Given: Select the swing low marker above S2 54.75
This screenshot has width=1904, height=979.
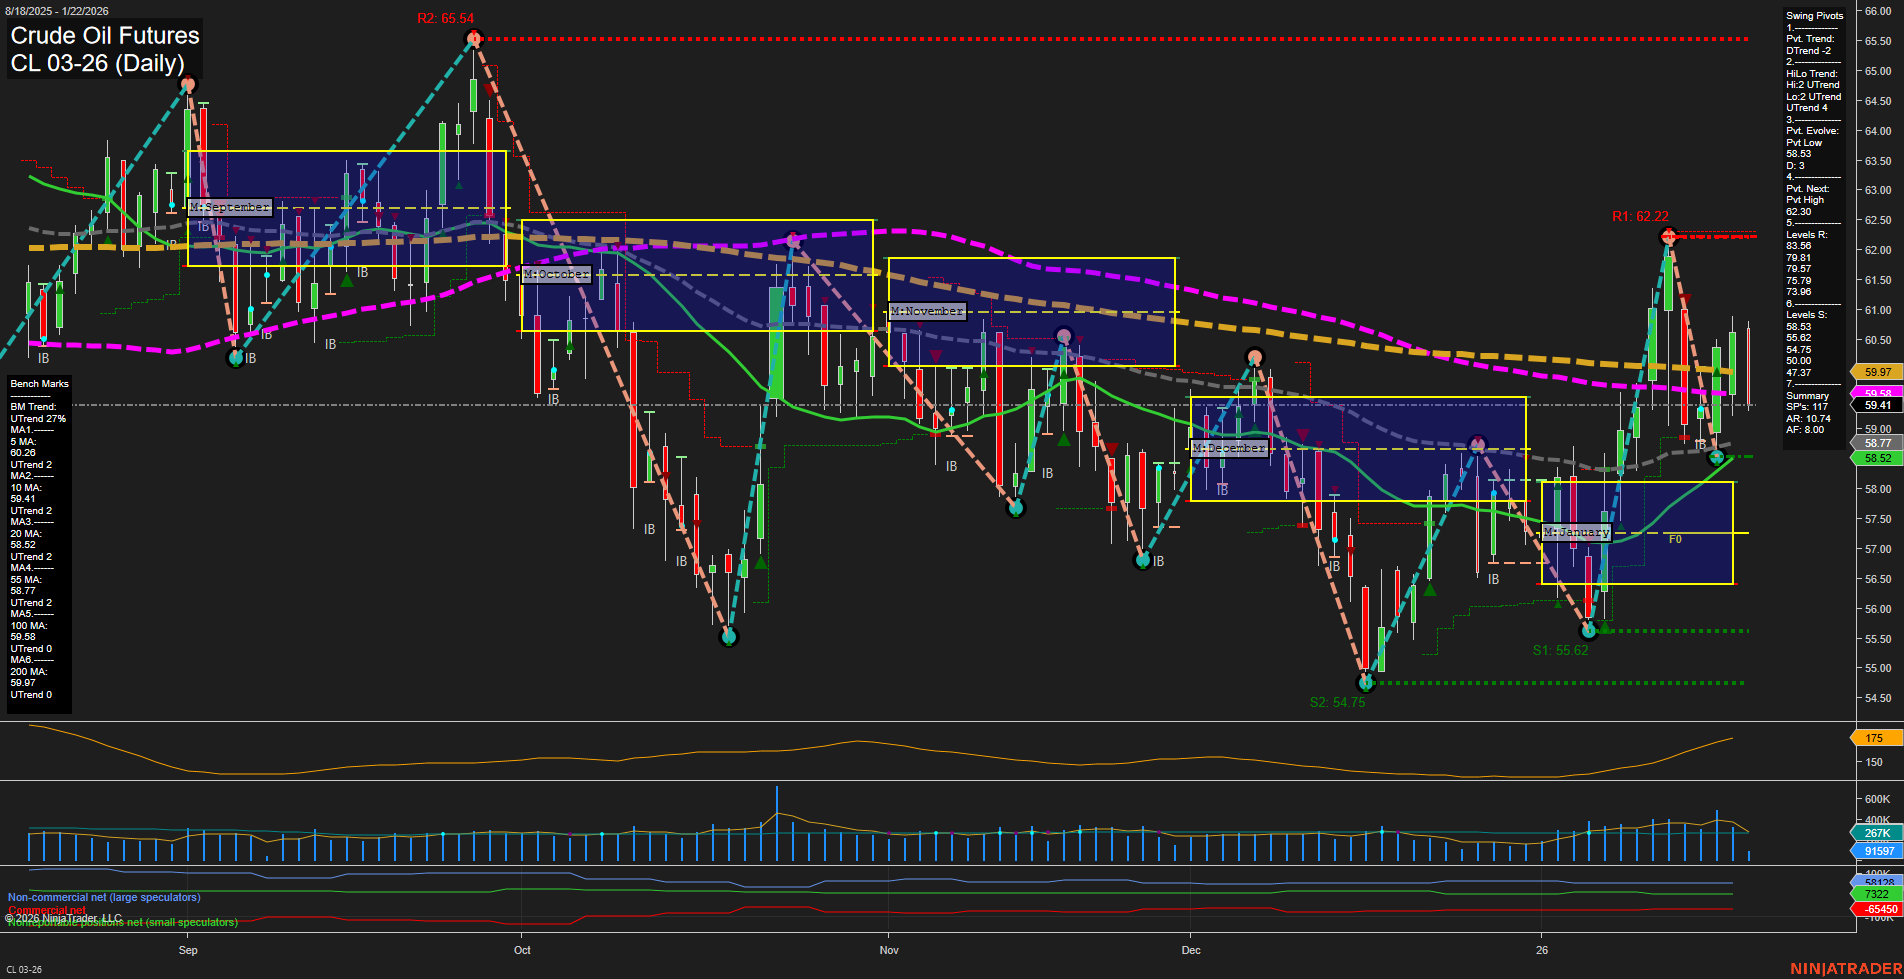Looking at the screenshot, I should pyautogui.click(x=1366, y=683).
